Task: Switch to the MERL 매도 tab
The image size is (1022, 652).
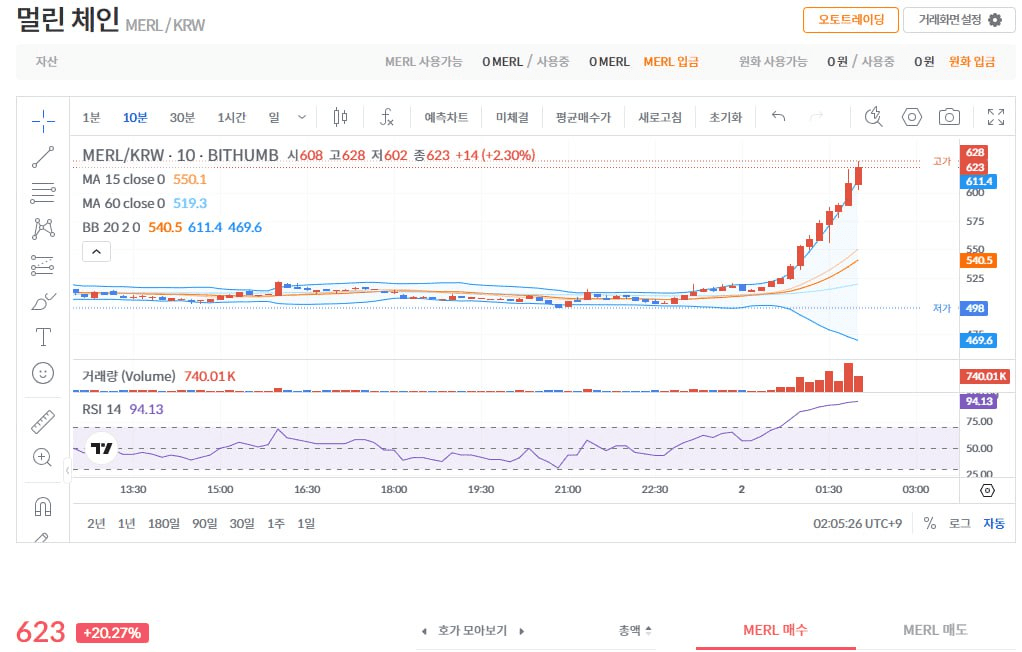Action: click(x=934, y=630)
